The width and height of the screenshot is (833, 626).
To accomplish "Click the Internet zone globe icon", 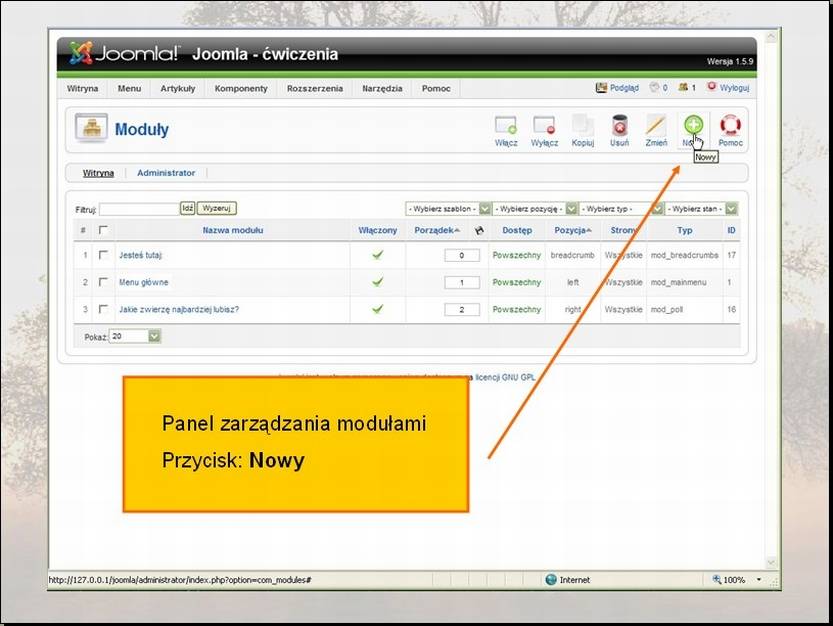I will [x=551, y=579].
